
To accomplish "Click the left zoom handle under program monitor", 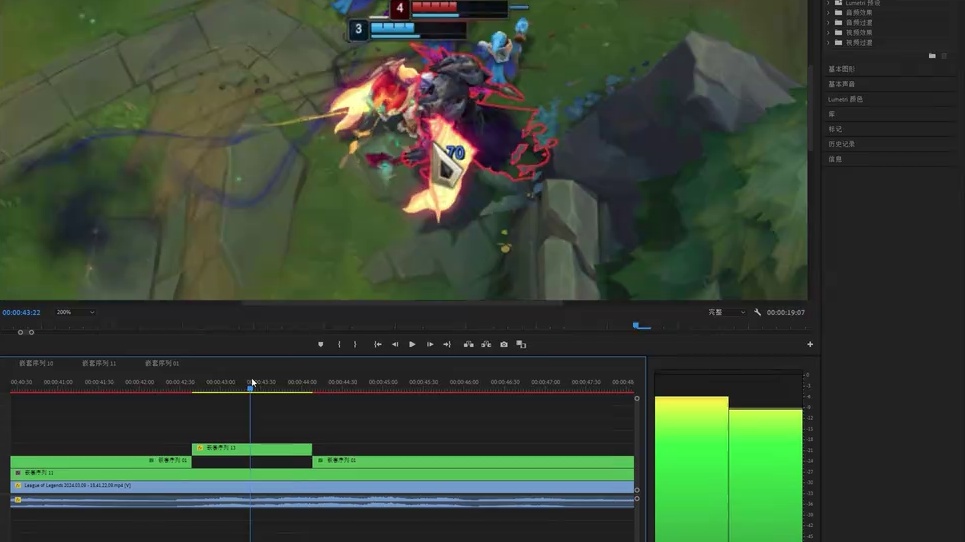I will pos(20,332).
